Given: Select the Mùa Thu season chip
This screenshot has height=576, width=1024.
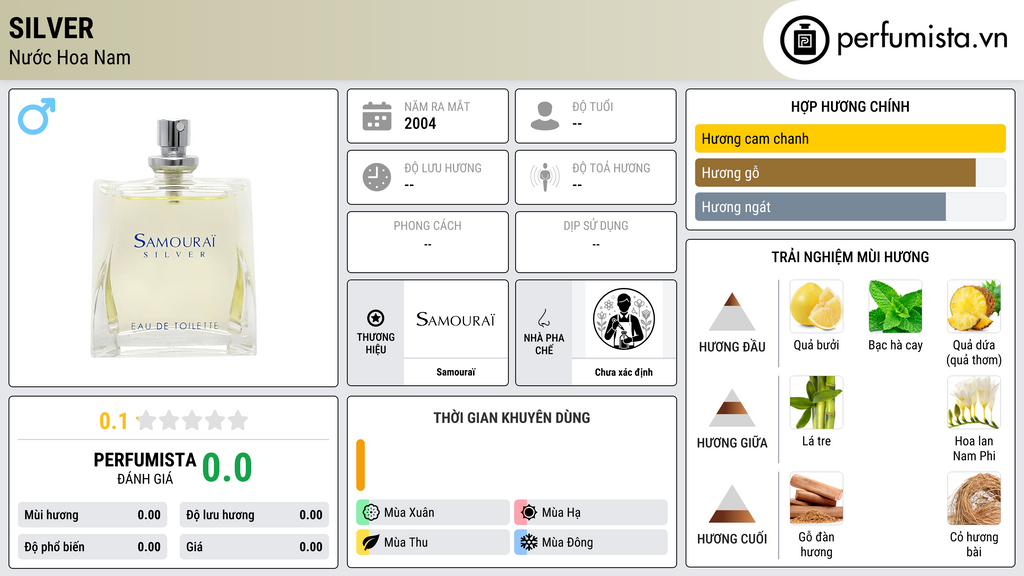Looking at the screenshot, I should [433, 542].
